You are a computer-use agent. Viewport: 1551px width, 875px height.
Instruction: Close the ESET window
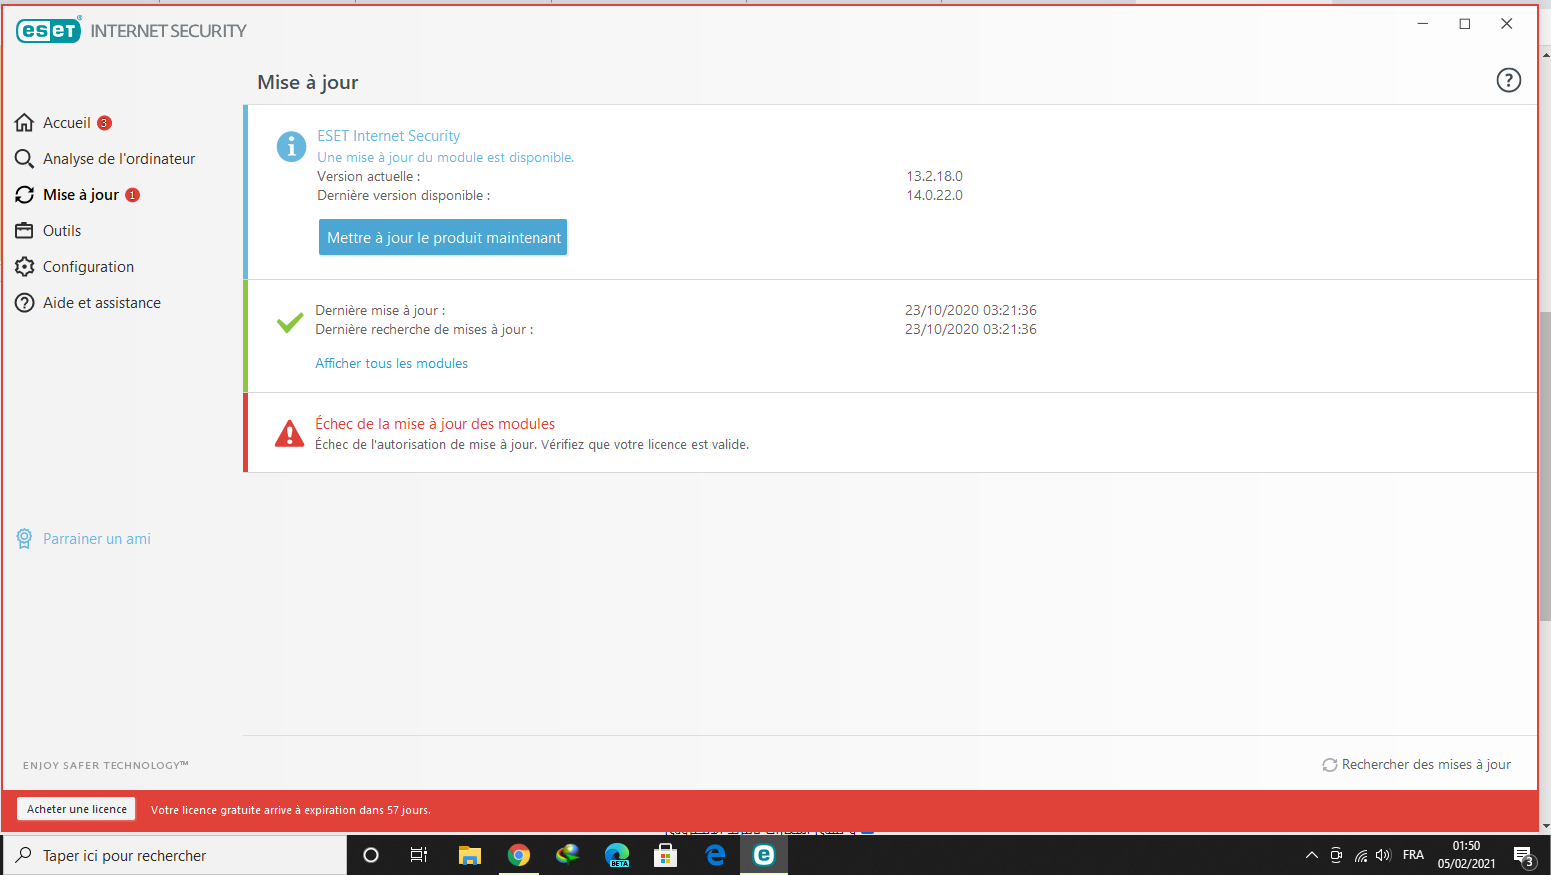1506,24
